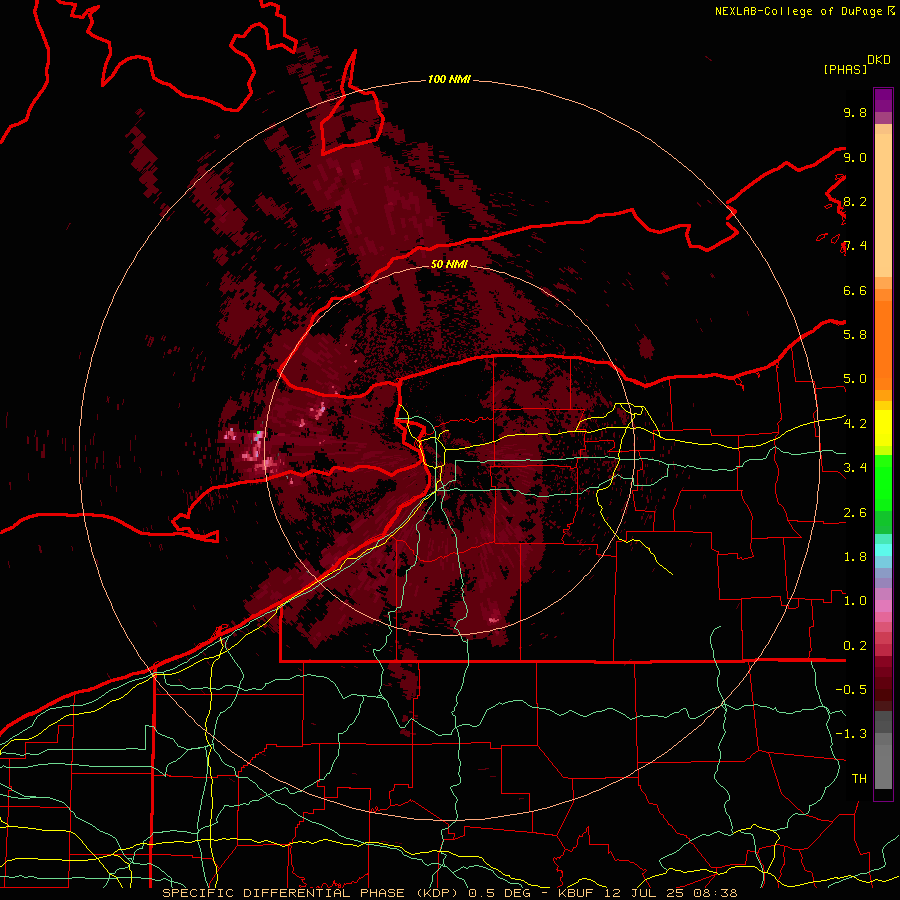The height and width of the screenshot is (900, 900).
Task: Click the 9.0 value on the color scale
Action: click(855, 157)
